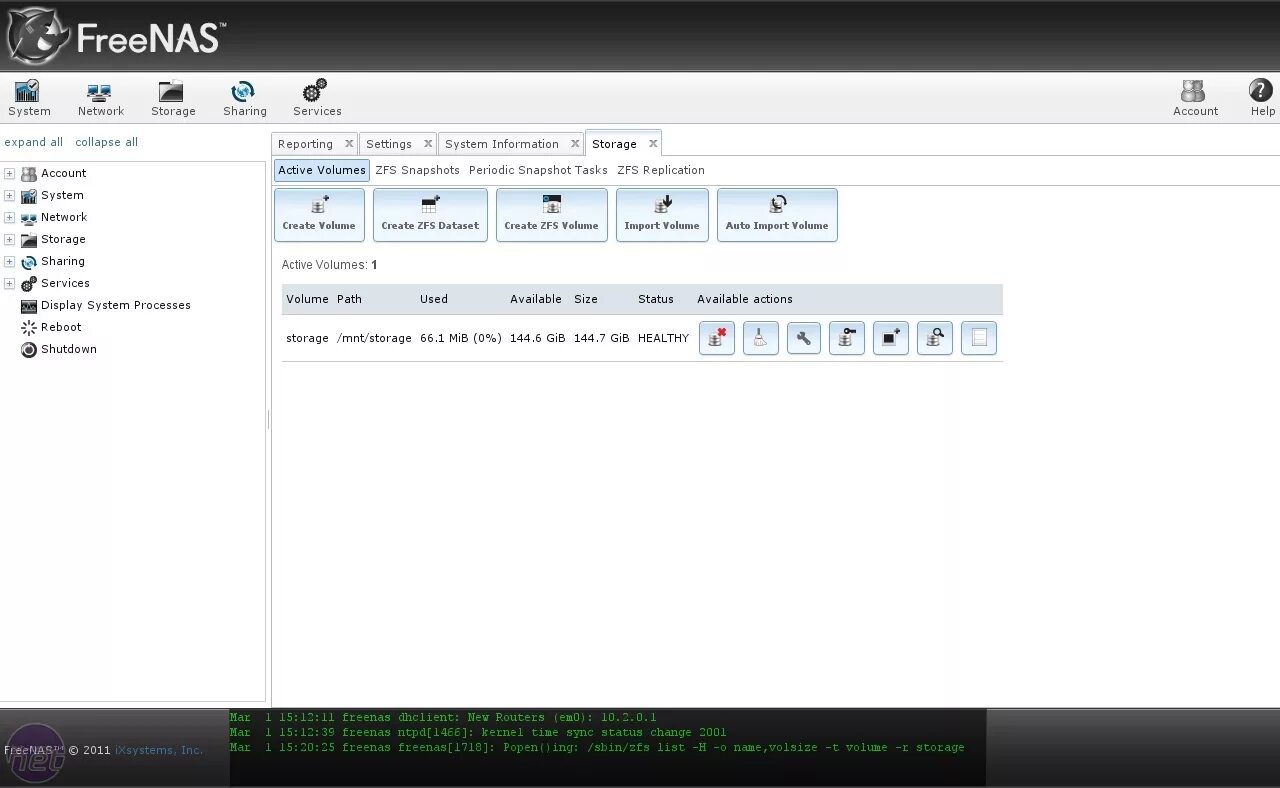
Task: Click the wrench volume options icon
Action: pyautogui.click(x=804, y=338)
